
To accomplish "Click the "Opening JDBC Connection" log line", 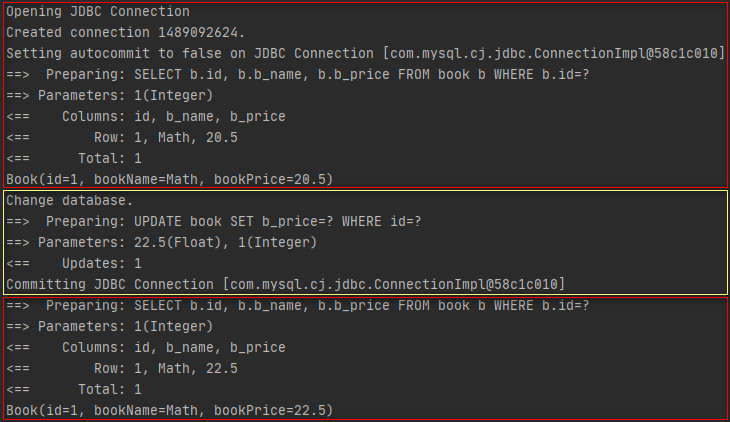I will pos(98,12).
